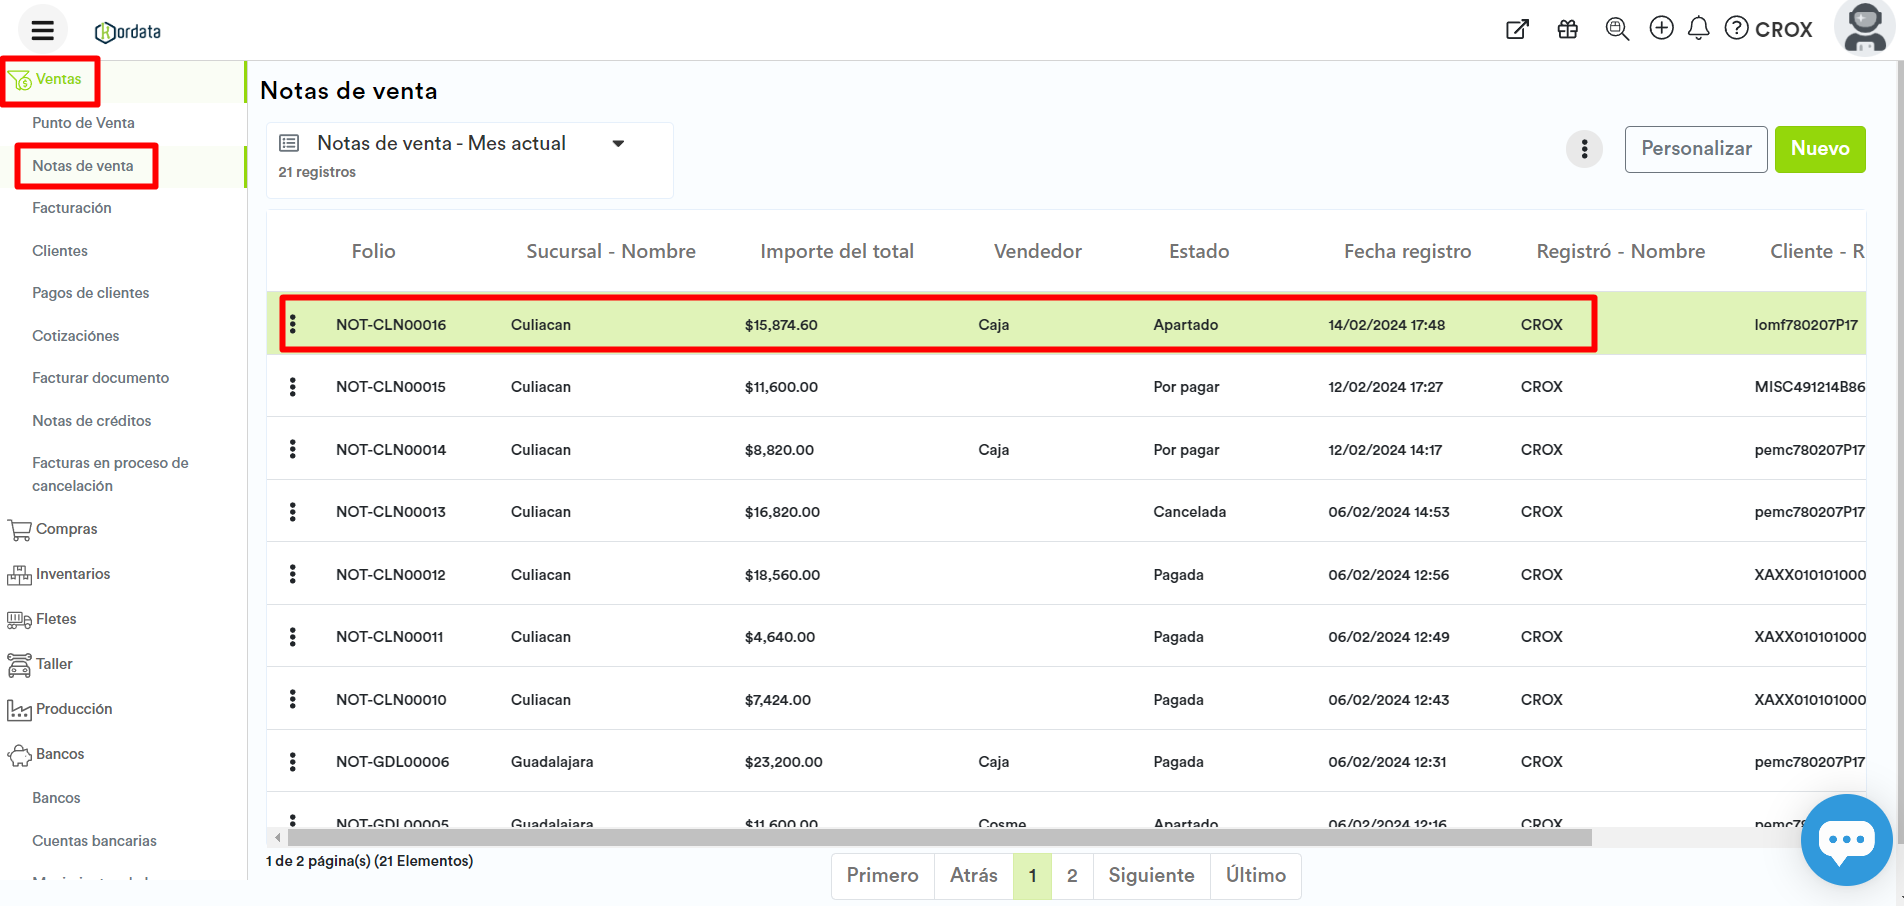Open Facturación in the sidebar
Viewport: 1904px width, 906px height.
(72, 208)
